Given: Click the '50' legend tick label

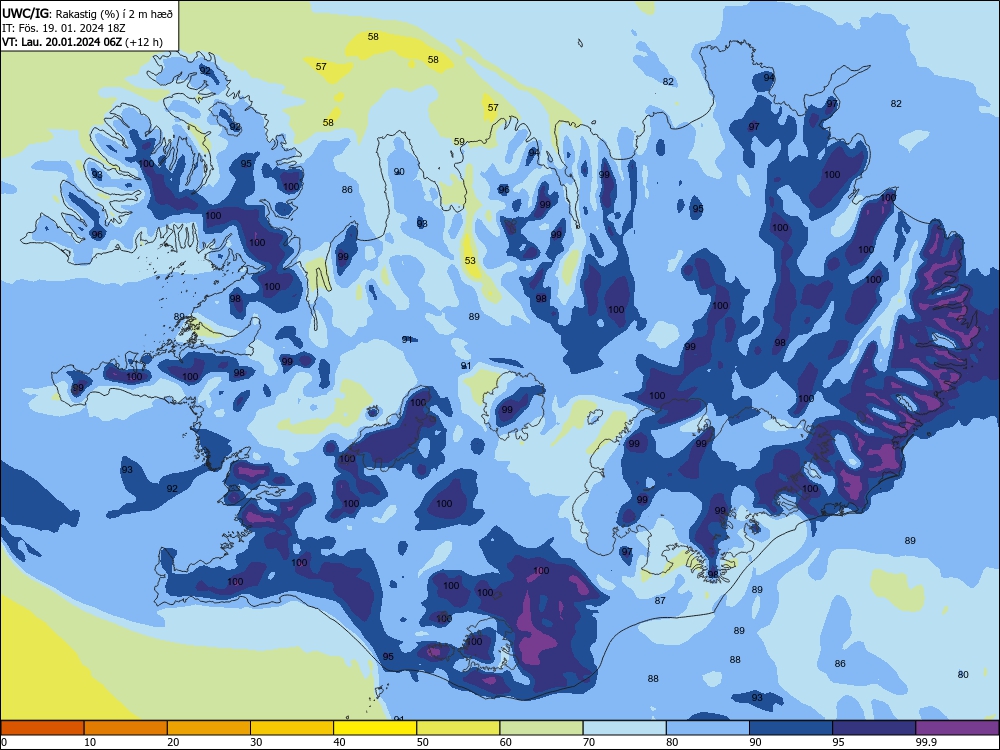Looking at the screenshot, I should click(422, 742).
